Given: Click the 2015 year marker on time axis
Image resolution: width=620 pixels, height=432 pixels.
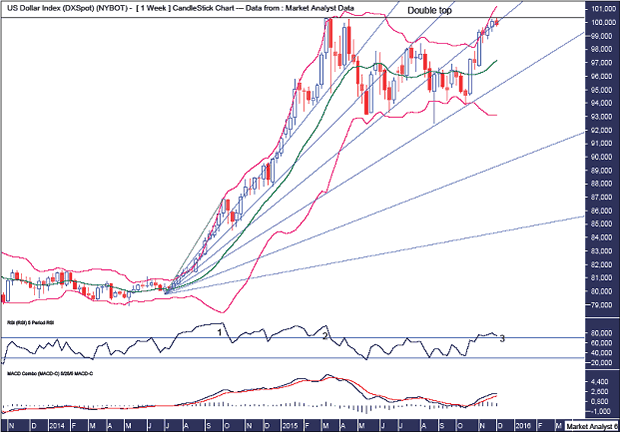Looking at the screenshot, I should point(290,426).
